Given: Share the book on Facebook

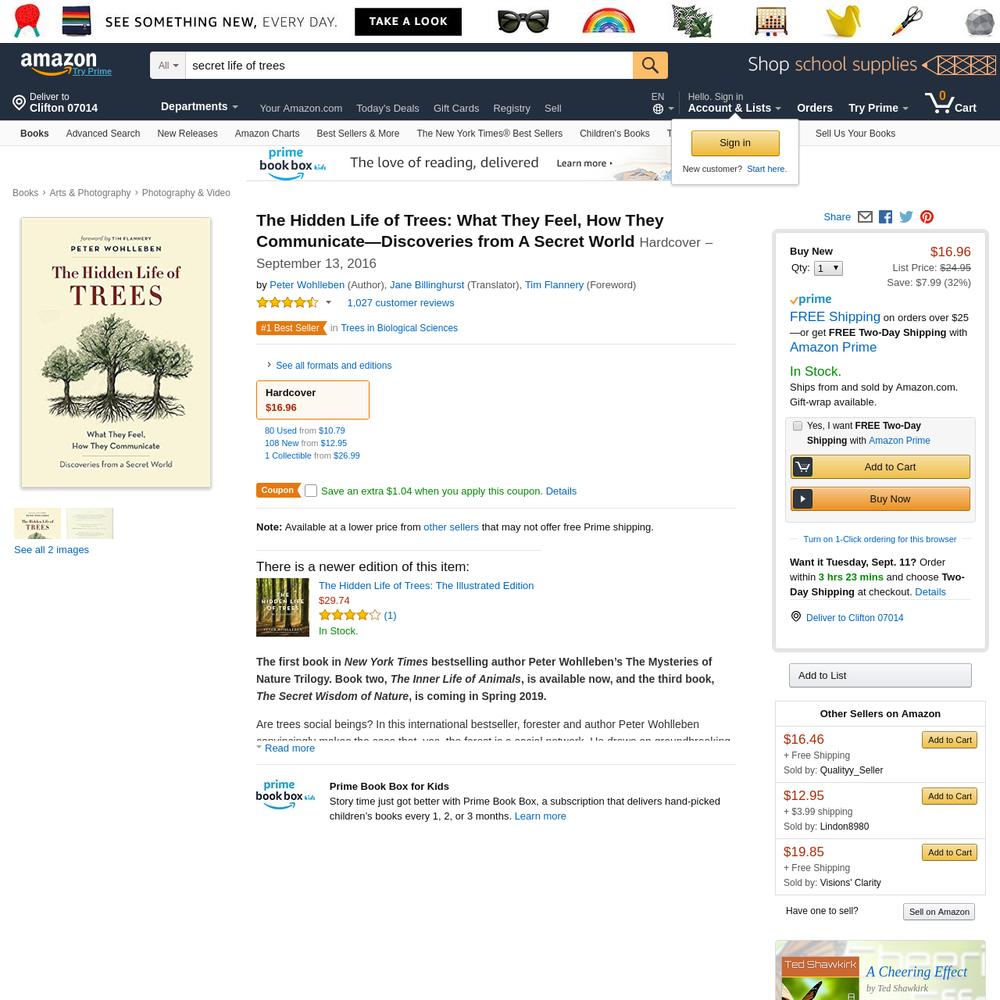Looking at the screenshot, I should (x=885, y=217).
